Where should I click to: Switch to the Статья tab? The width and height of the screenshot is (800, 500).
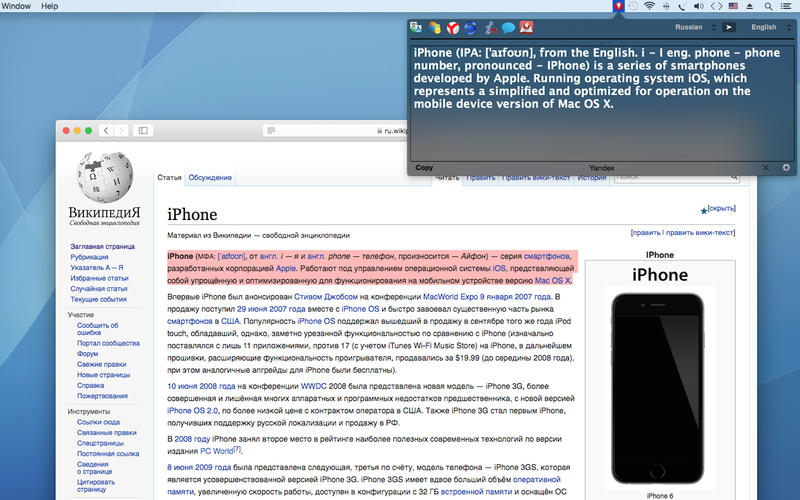pos(169,178)
